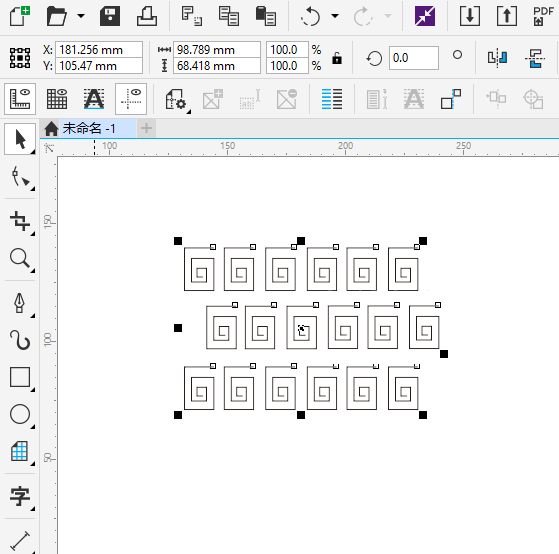559x554 pixels.
Task: Choose the Ellipse tool
Action: [x=20, y=414]
